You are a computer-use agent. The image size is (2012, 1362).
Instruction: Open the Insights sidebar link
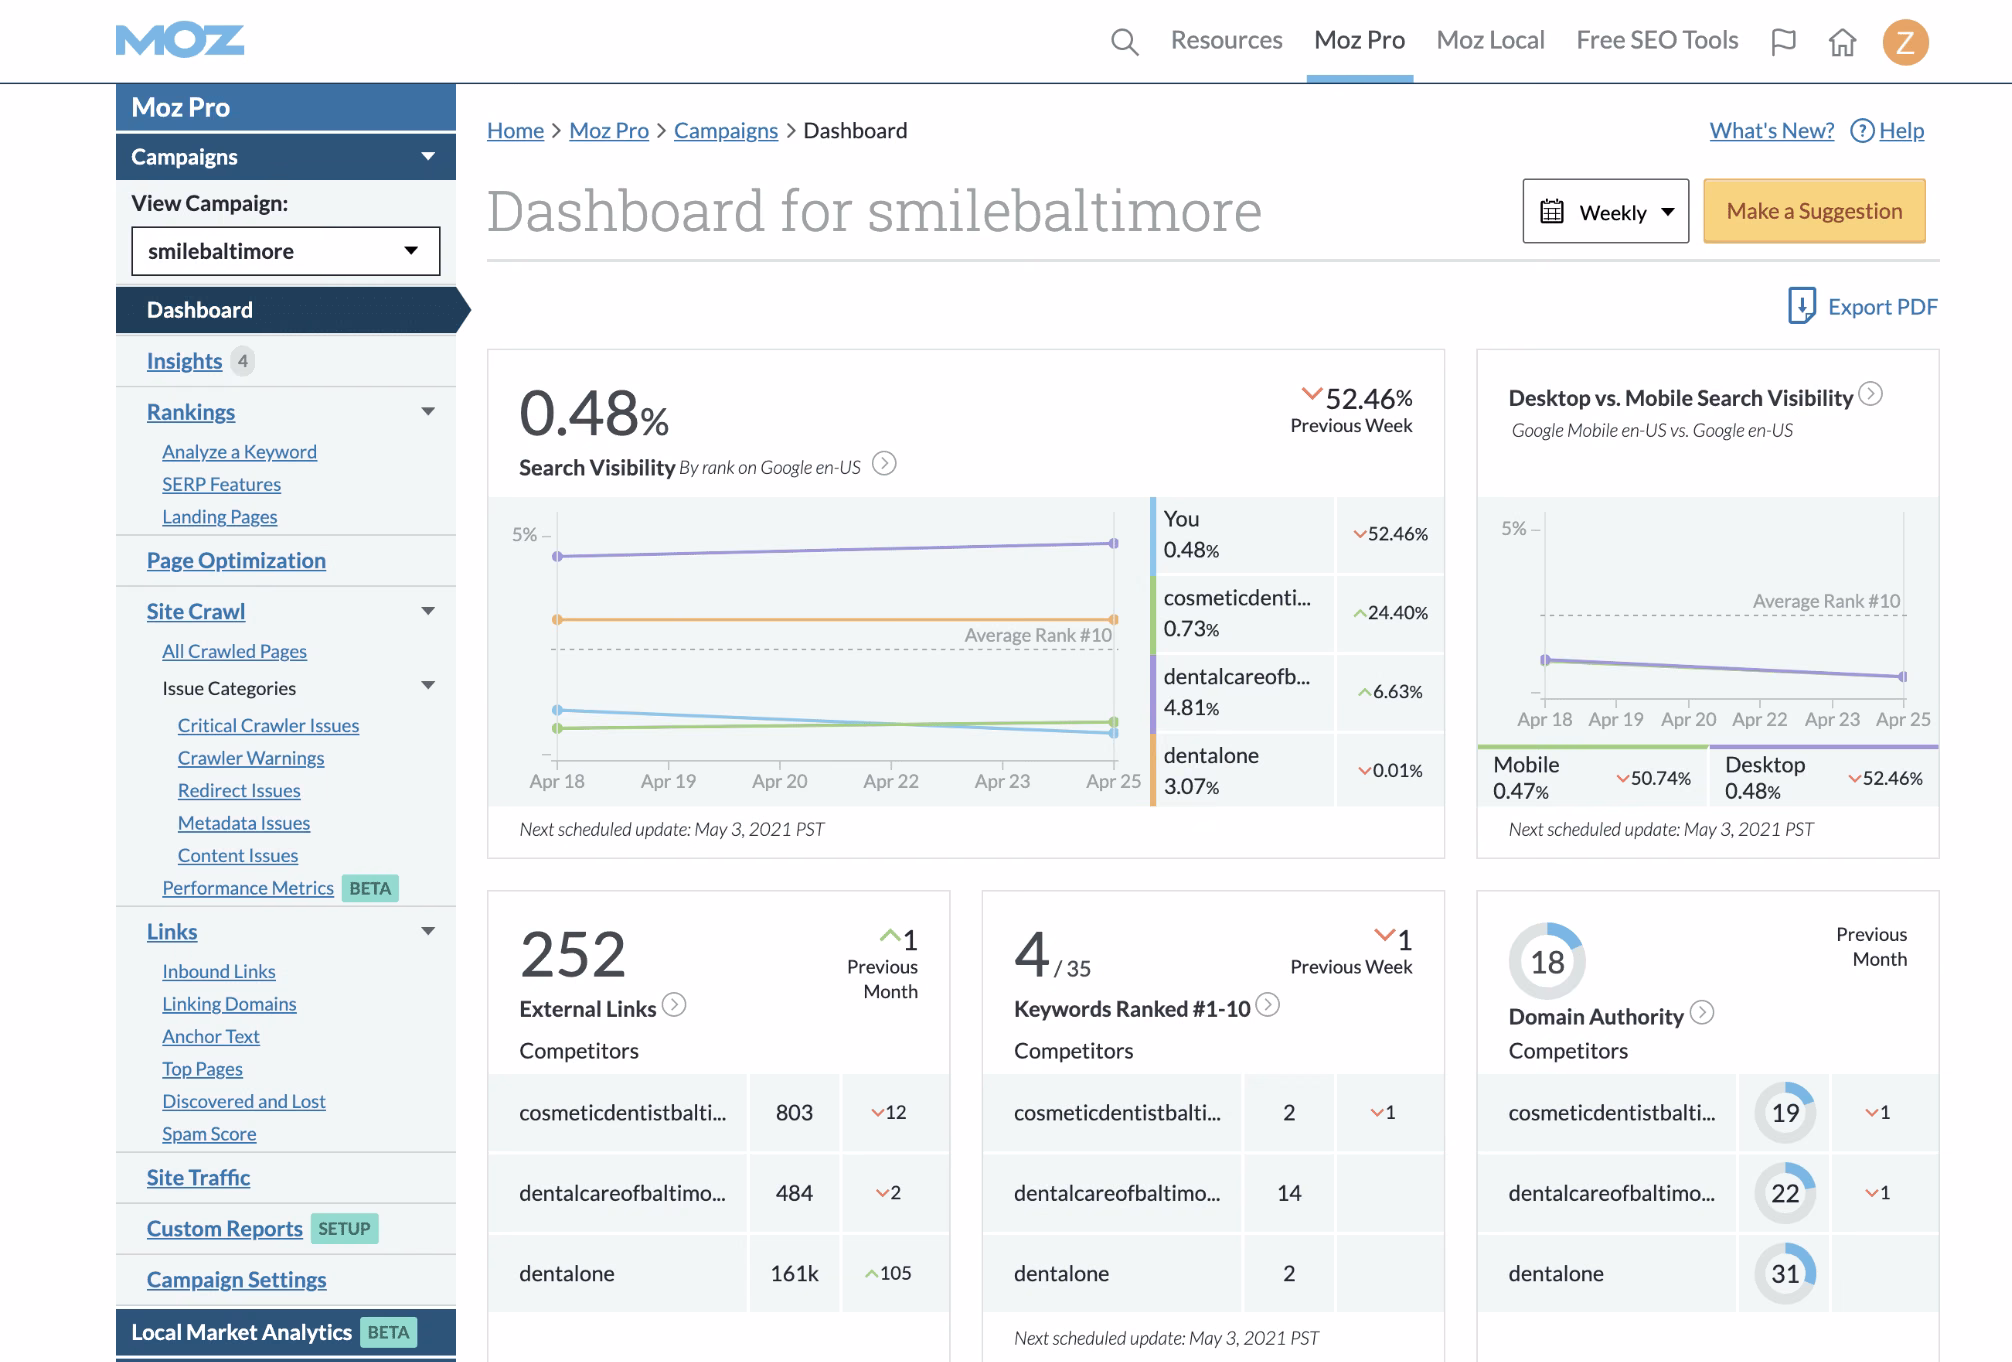click(184, 361)
